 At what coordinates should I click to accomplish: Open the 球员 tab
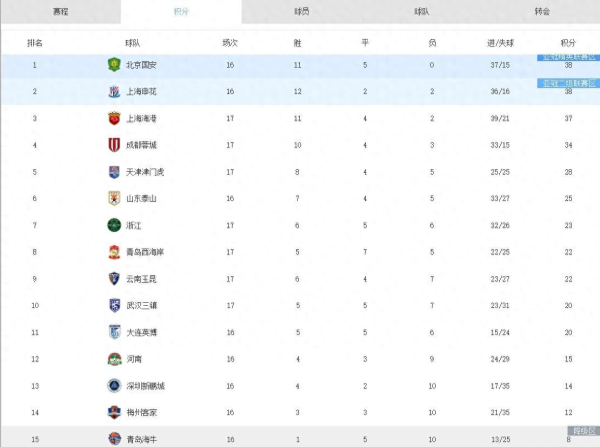[x=302, y=11]
